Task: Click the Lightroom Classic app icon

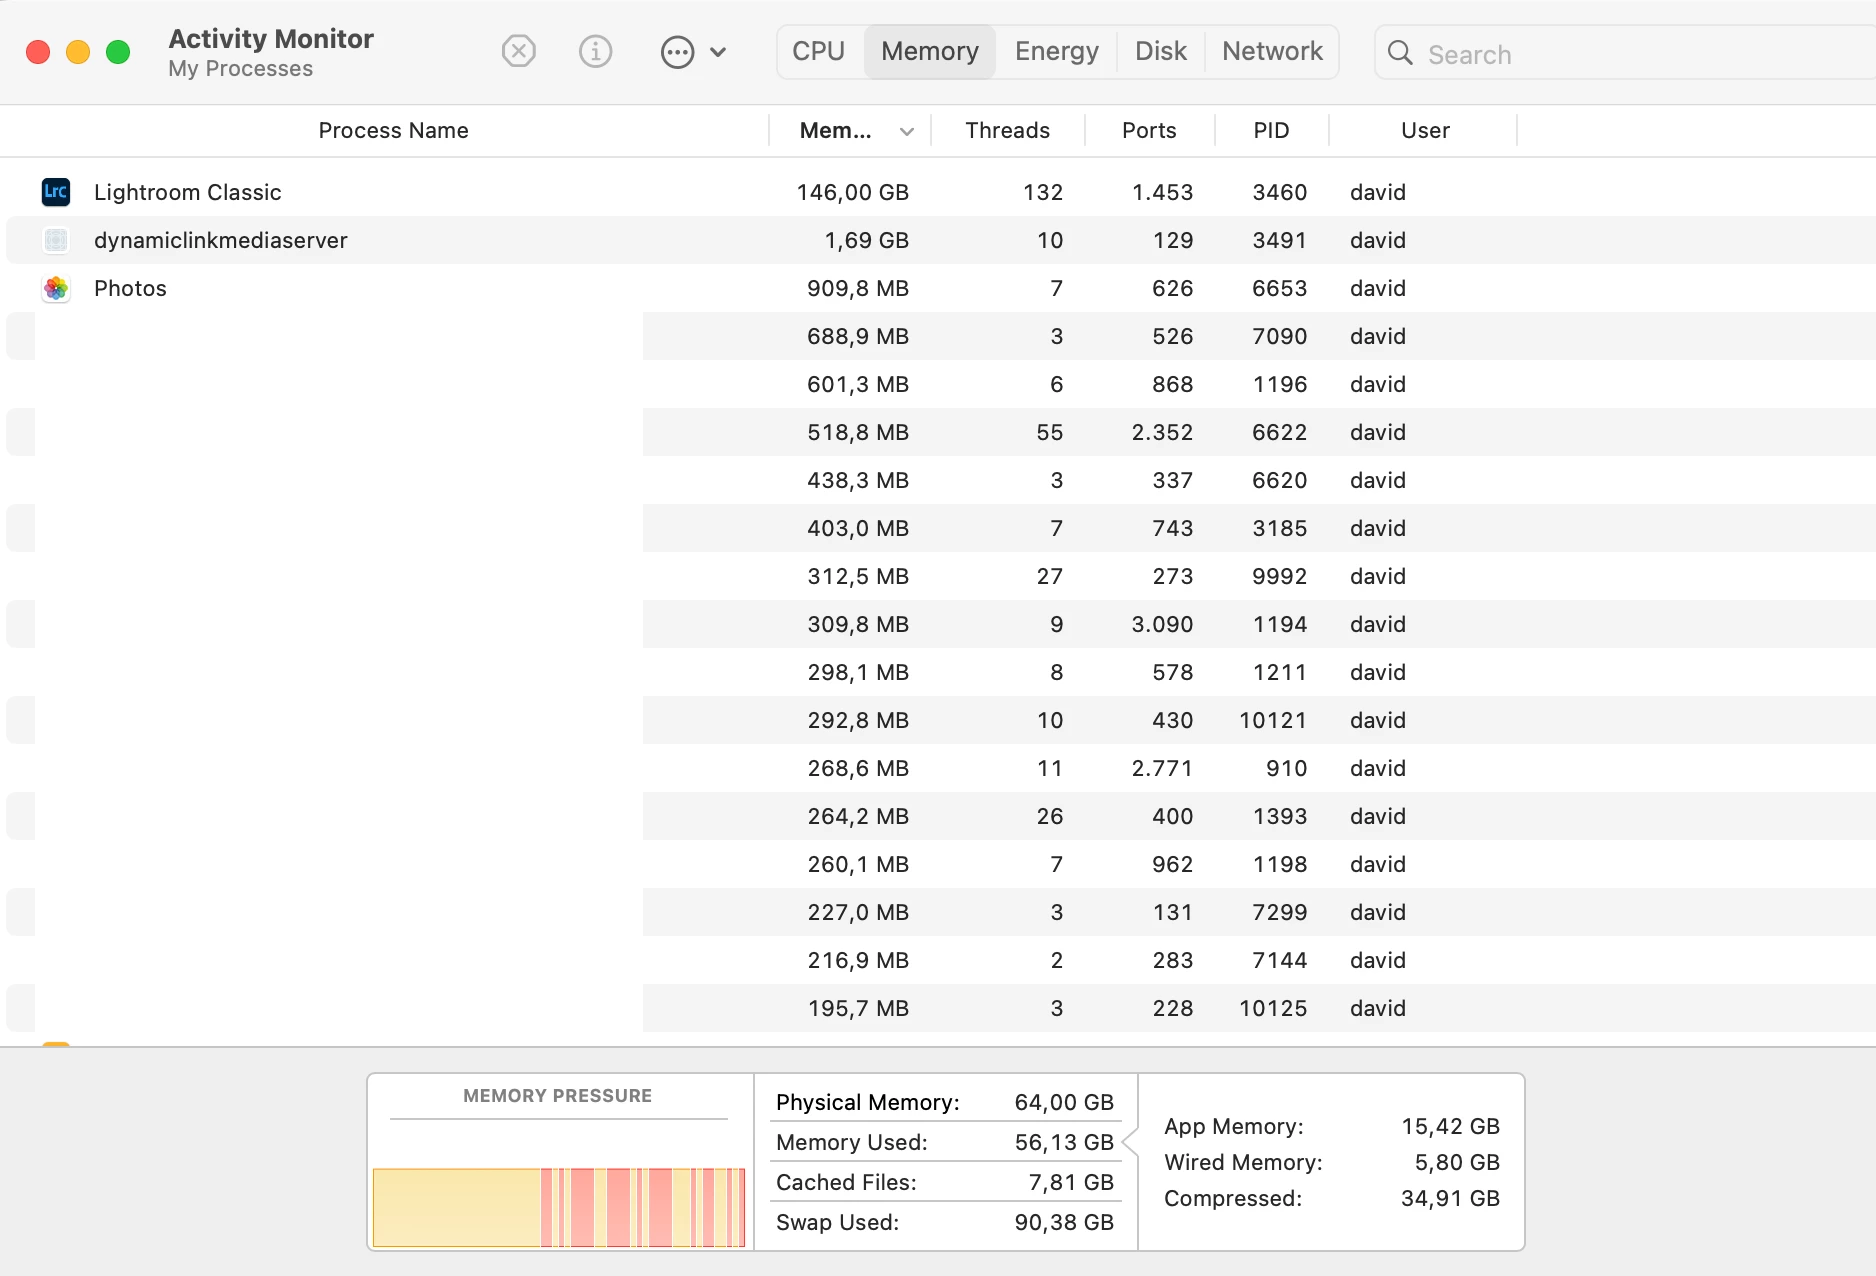Action: [x=56, y=192]
